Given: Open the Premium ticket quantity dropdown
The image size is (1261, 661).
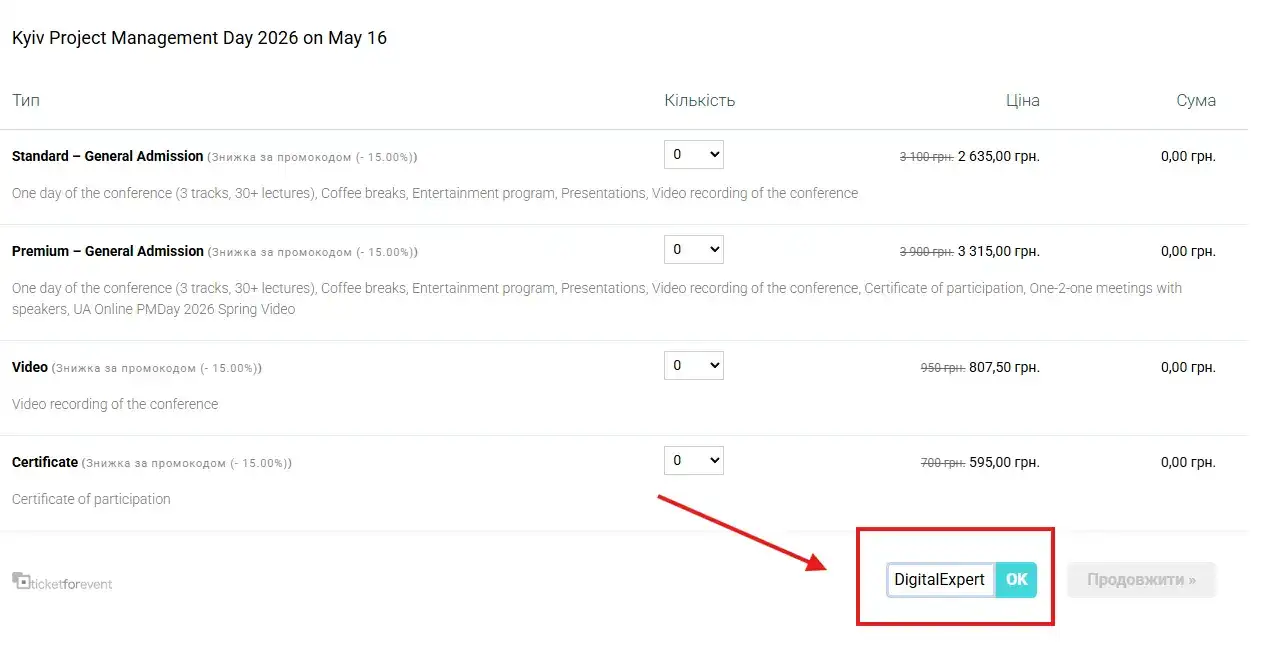Looking at the screenshot, I should 693,250.
